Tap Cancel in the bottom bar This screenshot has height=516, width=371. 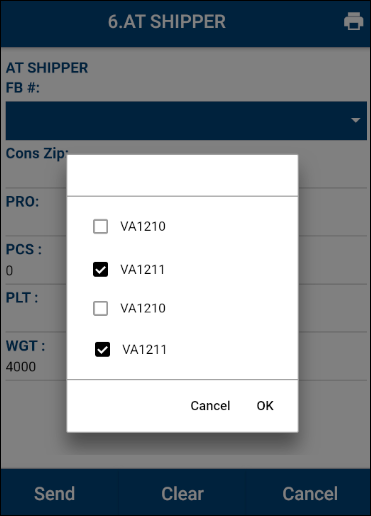click(310, 494)
